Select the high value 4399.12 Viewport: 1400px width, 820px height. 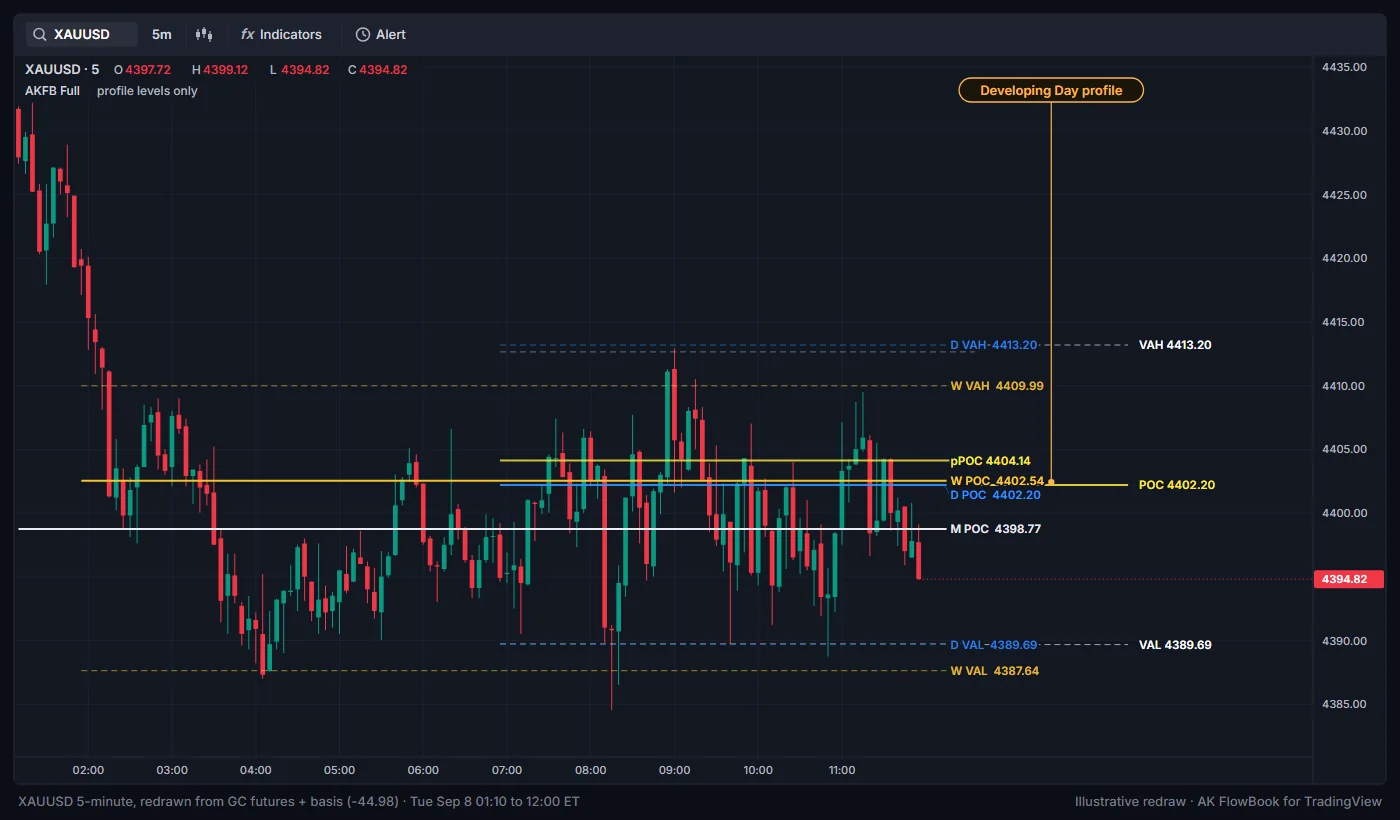225,70
